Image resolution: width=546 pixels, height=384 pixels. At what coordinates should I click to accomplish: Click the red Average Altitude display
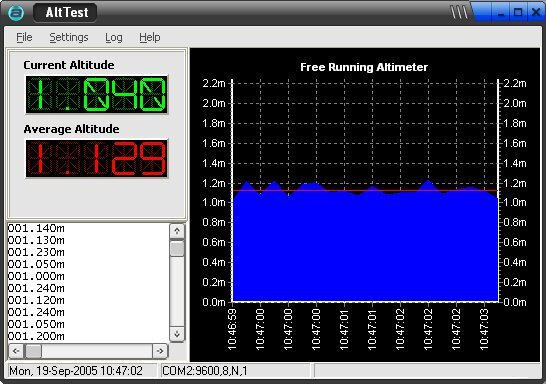tap(97, 159)
